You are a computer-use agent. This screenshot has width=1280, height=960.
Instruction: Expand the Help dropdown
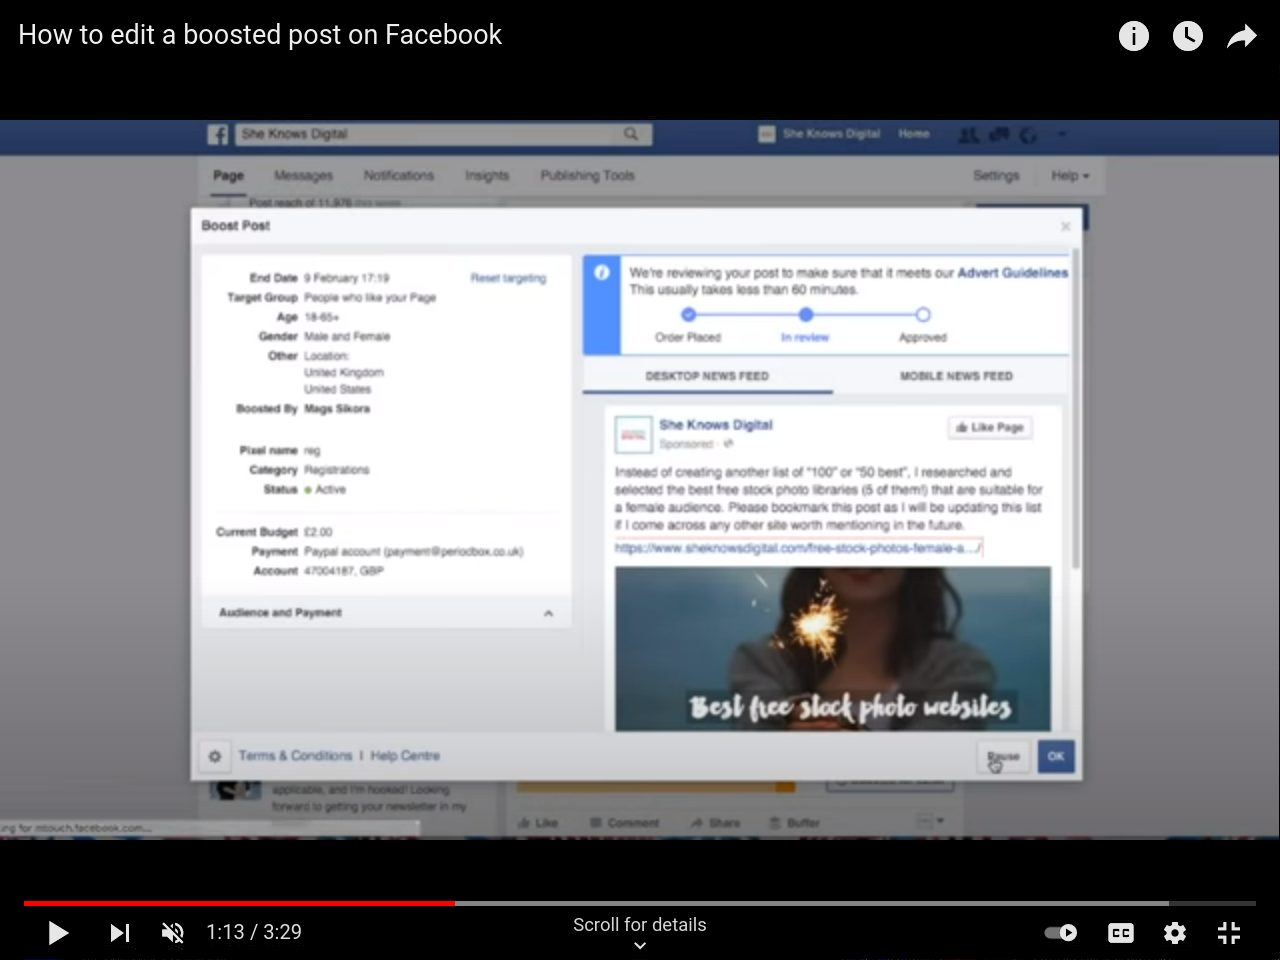[x=1070, y=176]
